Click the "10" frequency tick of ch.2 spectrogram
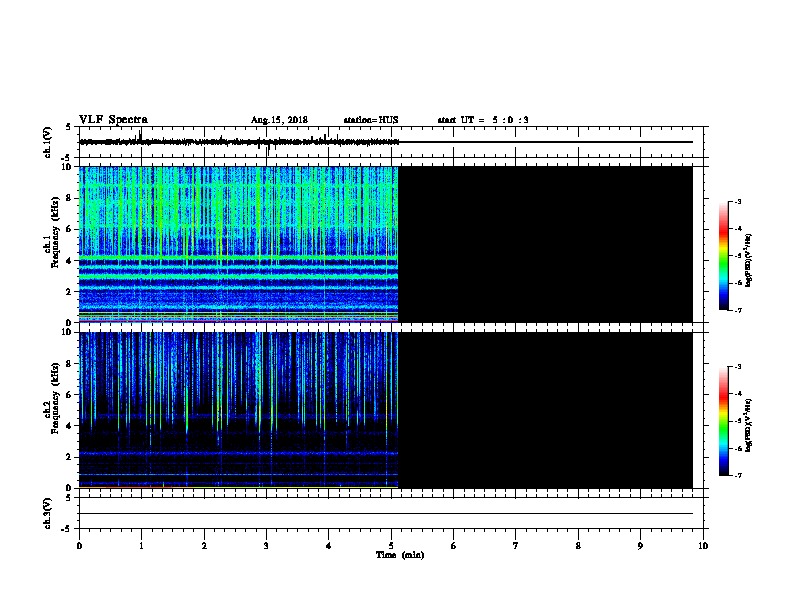 pyautogui.click(x=67, y=332)
